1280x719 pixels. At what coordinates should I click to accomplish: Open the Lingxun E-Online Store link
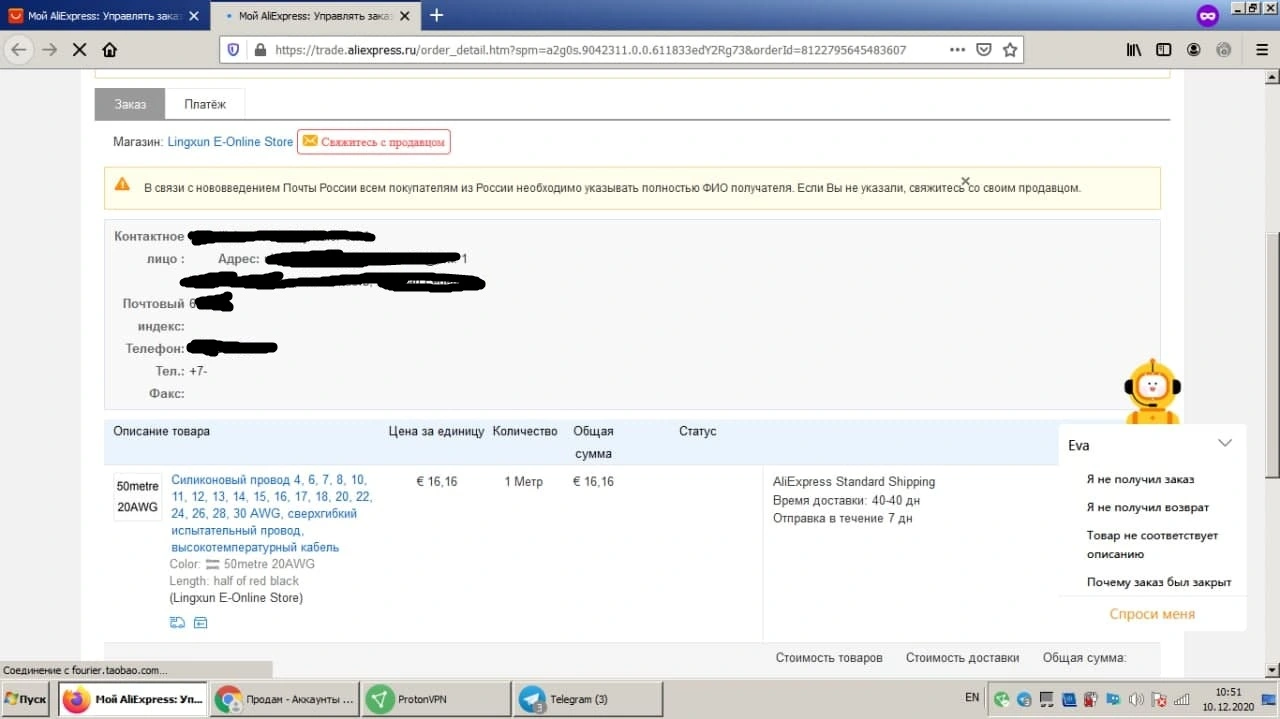[x=230, y=142]
